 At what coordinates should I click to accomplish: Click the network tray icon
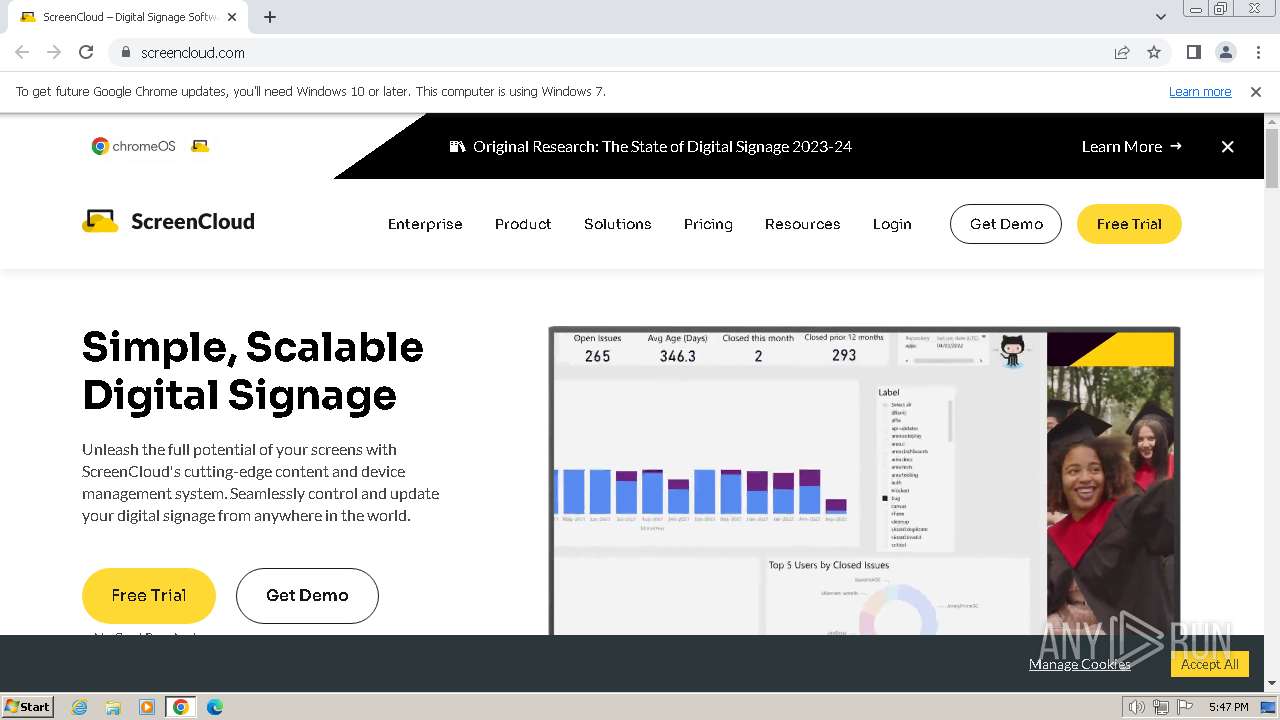coord(1161,707)
